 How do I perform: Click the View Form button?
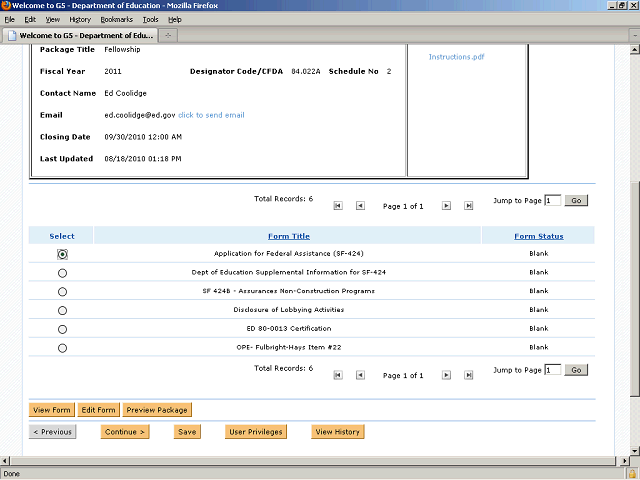pos(52,410)
